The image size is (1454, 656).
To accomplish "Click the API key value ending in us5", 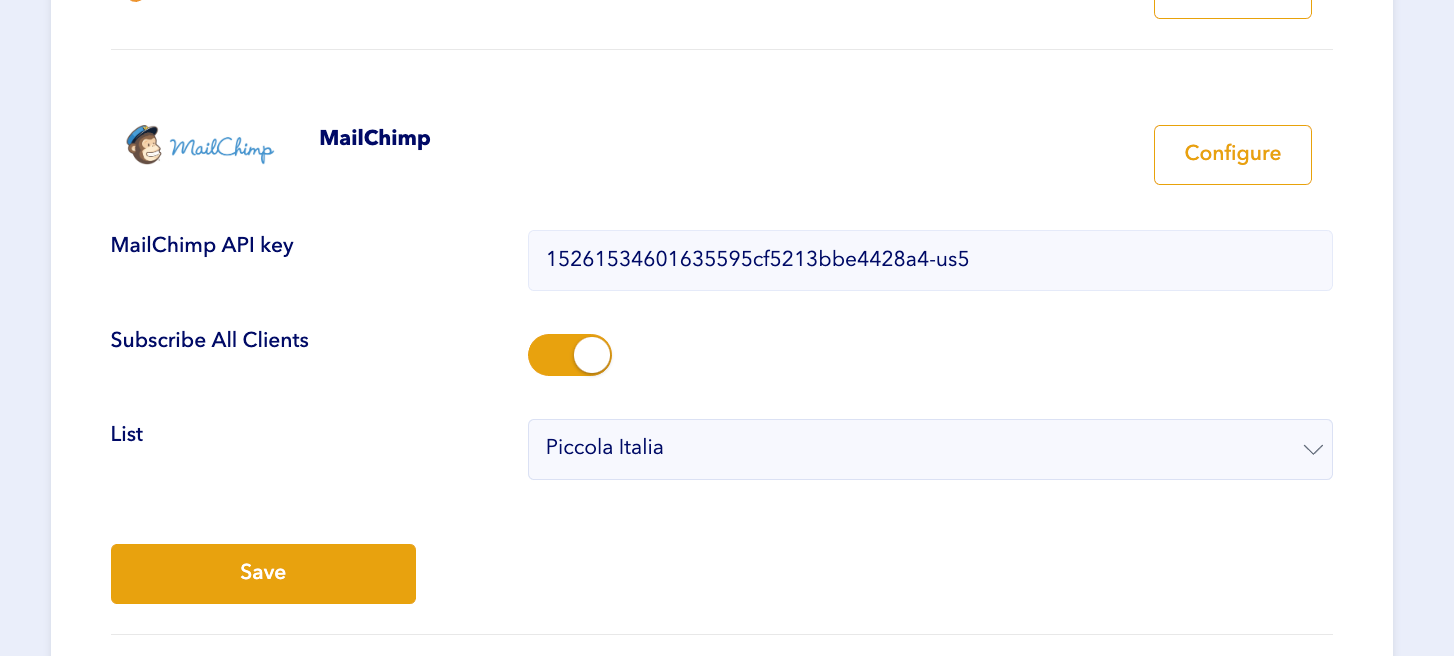I will click(757, 260).
